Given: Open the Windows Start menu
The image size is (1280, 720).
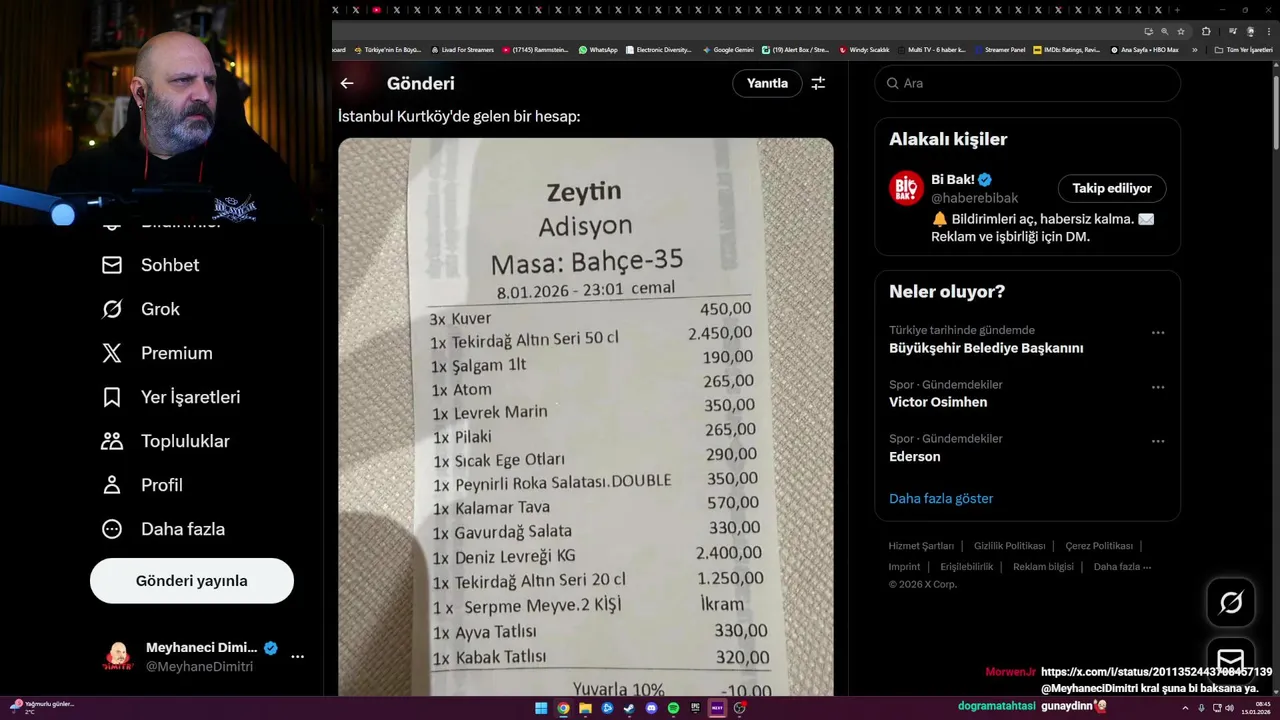Looking at the screenshot, I should pos(541,708).
